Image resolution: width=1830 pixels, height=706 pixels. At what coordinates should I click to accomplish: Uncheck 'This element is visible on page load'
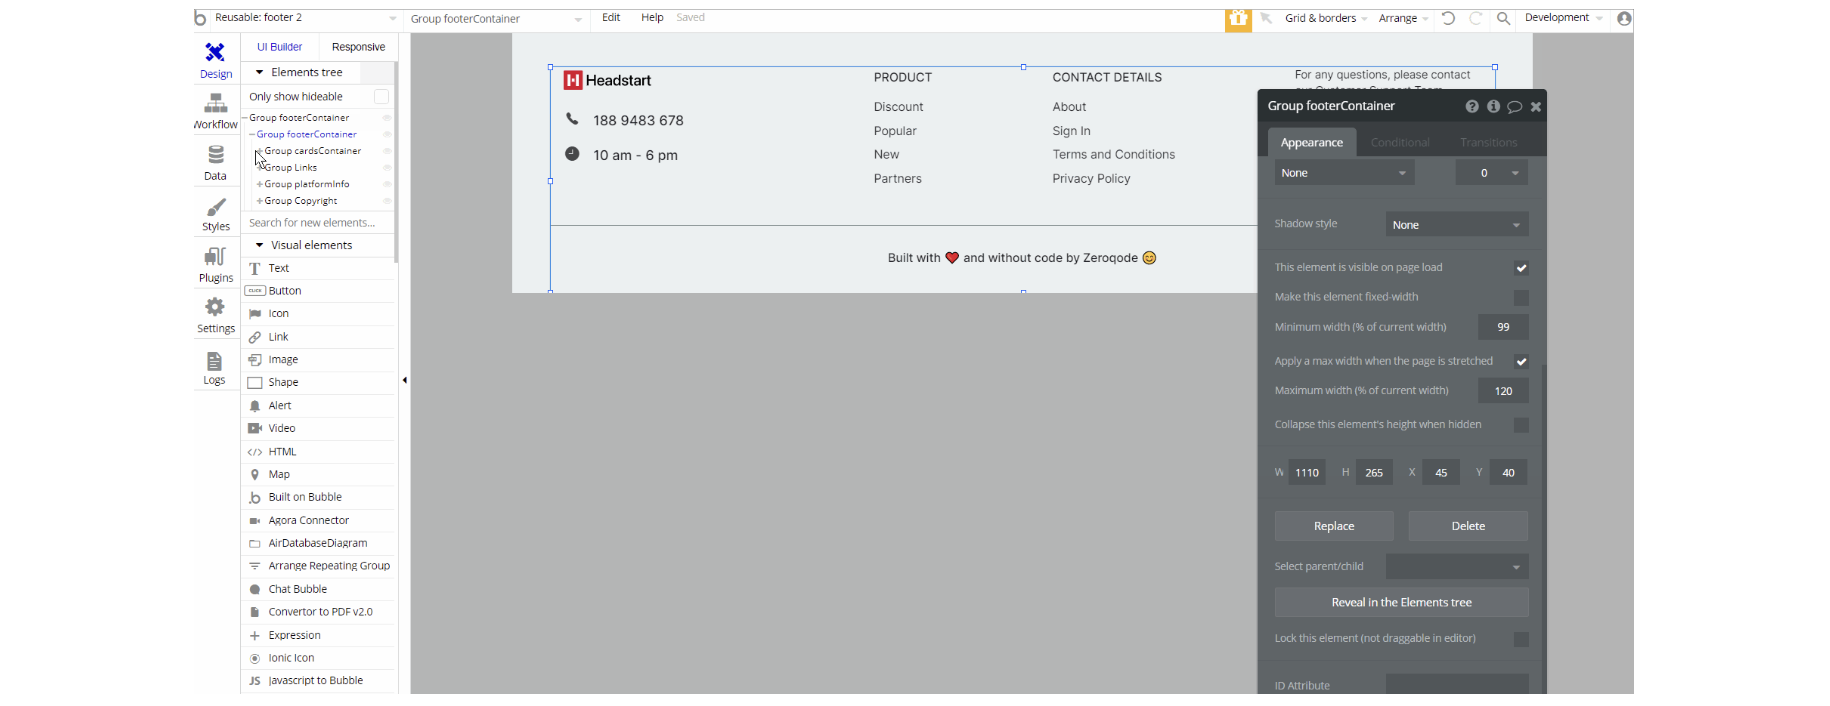coord(1521,268)
